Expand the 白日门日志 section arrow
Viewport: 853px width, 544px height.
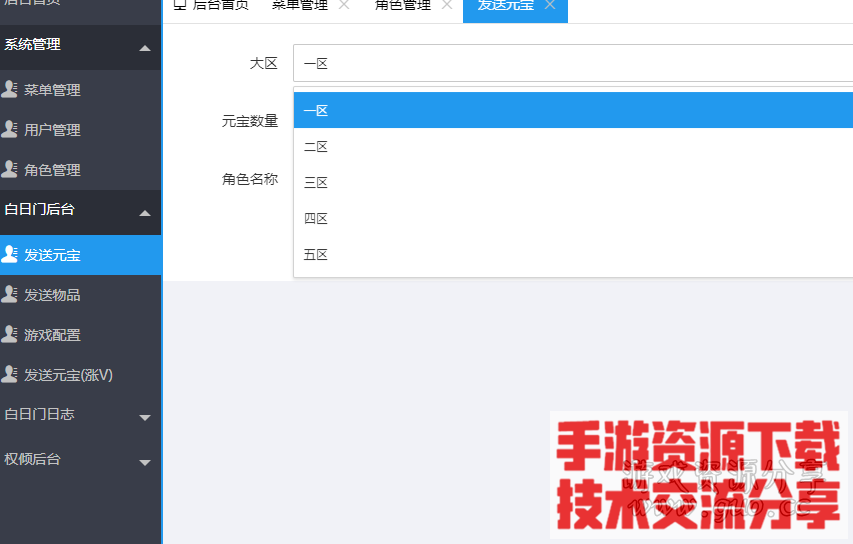145,418
